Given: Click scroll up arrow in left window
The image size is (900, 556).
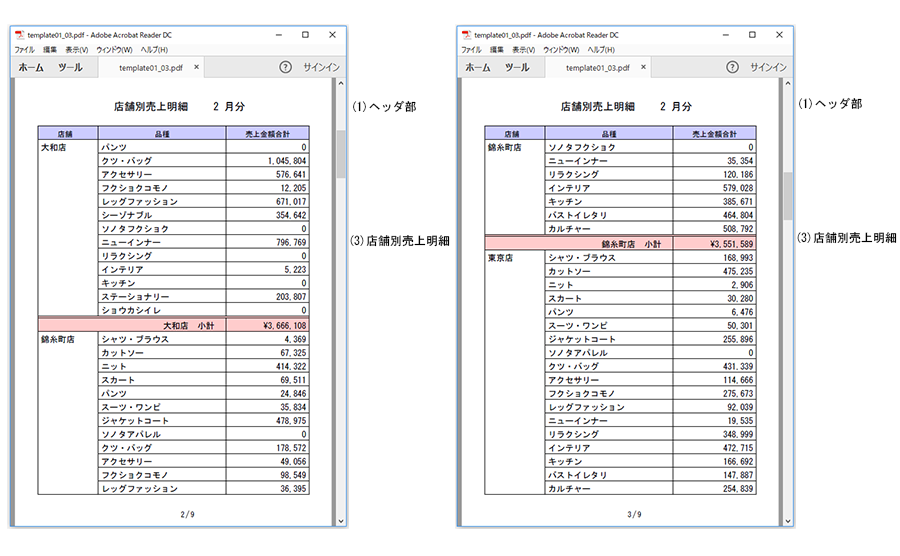Looking at the screenshot, I should pyautogui.click(x=341, y=83).
